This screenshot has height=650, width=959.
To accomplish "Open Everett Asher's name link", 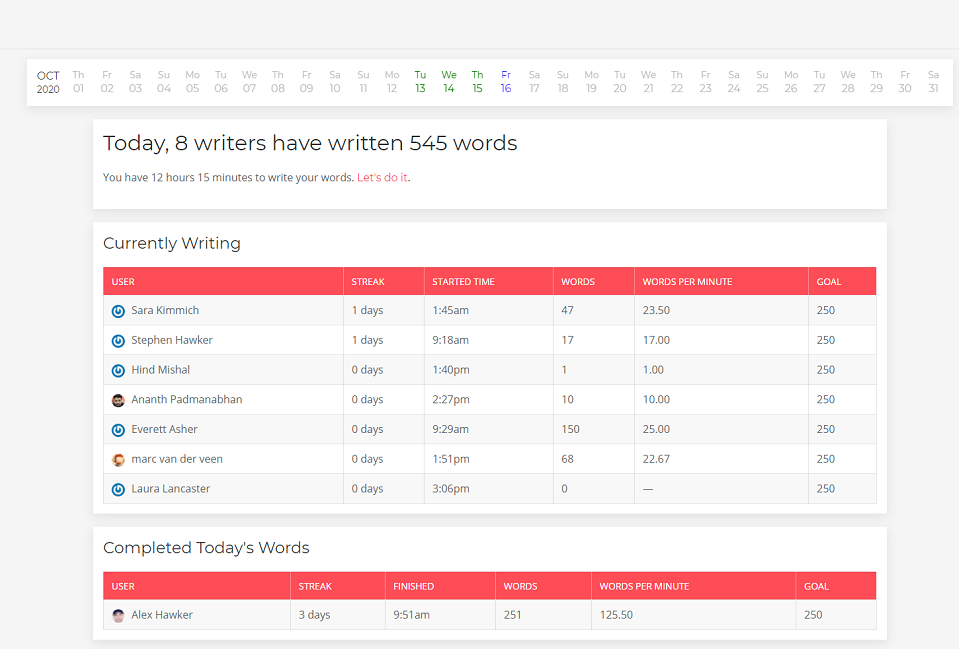I will coord(163,429).
